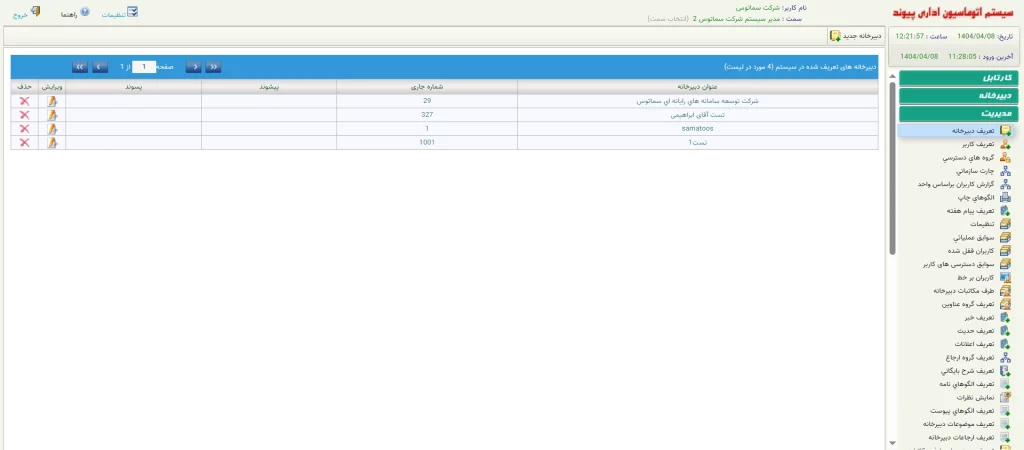
Task: Click the 'عنوان دبیرخانه' column header
Action: click(x=697, y=86)
